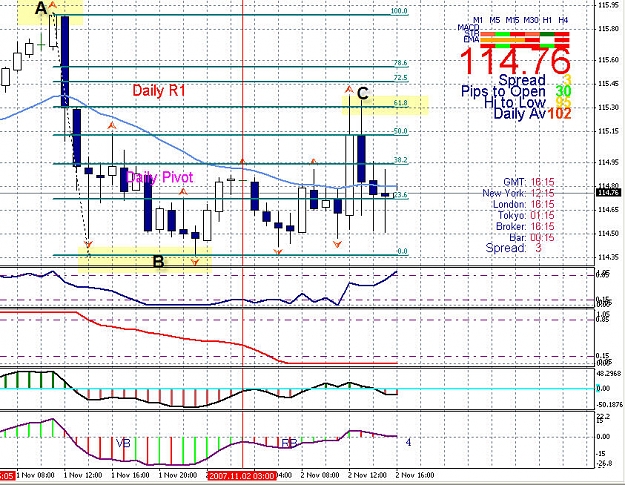
Task: Select the Bar 00:15 countdown line
Action: point(532,238)
